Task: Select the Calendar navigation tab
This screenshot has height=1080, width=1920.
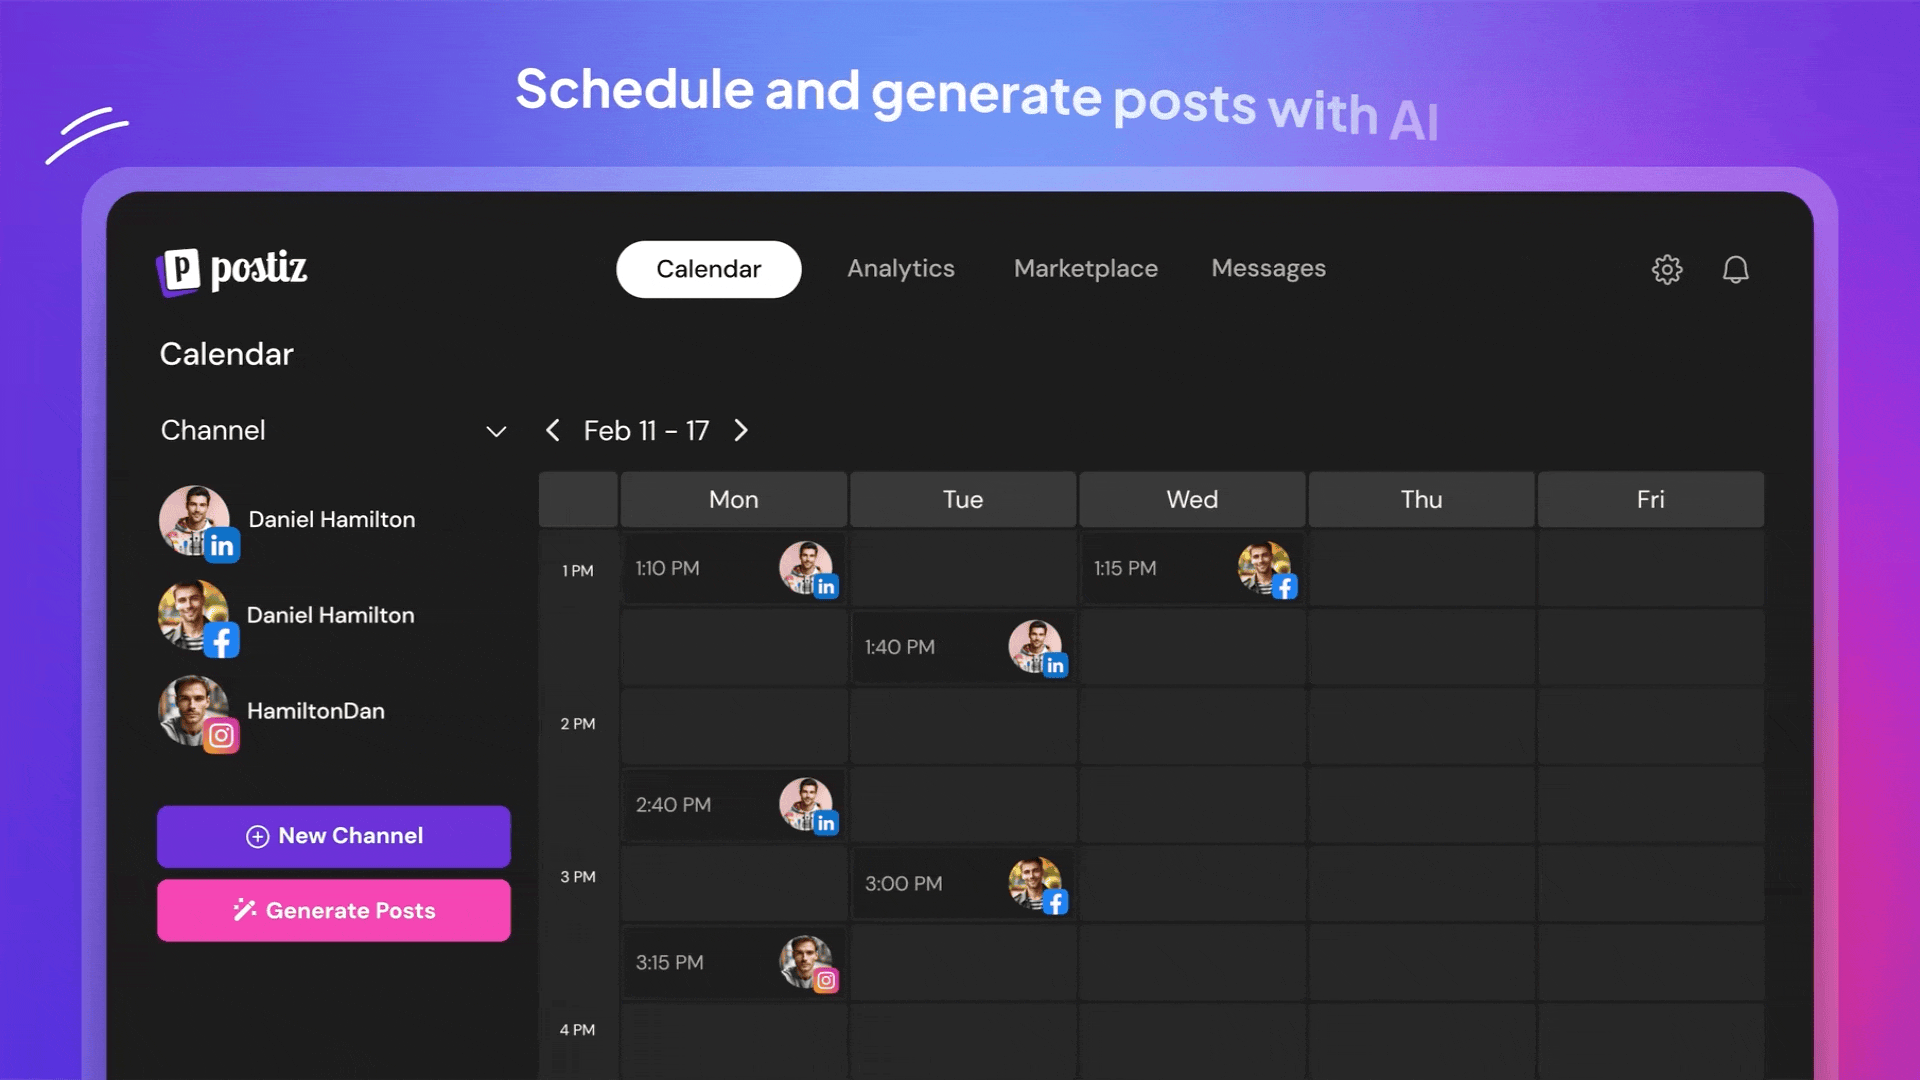Action: tap(709, 268)
